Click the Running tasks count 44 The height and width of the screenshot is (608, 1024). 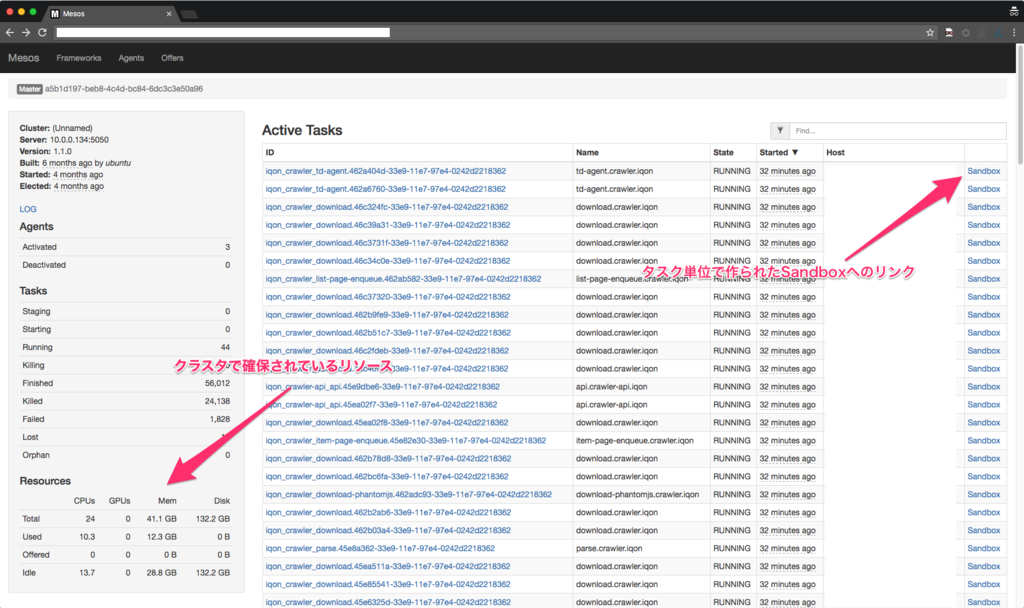pos(225,347)
